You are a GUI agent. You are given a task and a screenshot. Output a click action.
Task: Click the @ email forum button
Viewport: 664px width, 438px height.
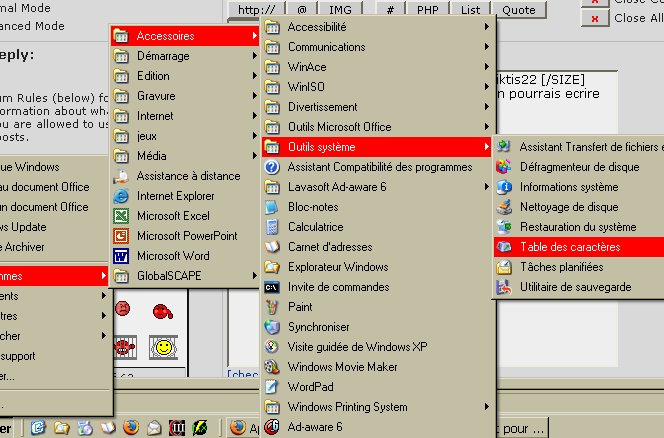(302, 9)
